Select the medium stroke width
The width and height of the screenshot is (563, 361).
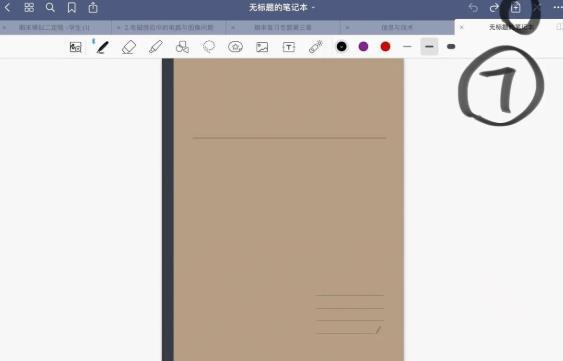[429, 46]
